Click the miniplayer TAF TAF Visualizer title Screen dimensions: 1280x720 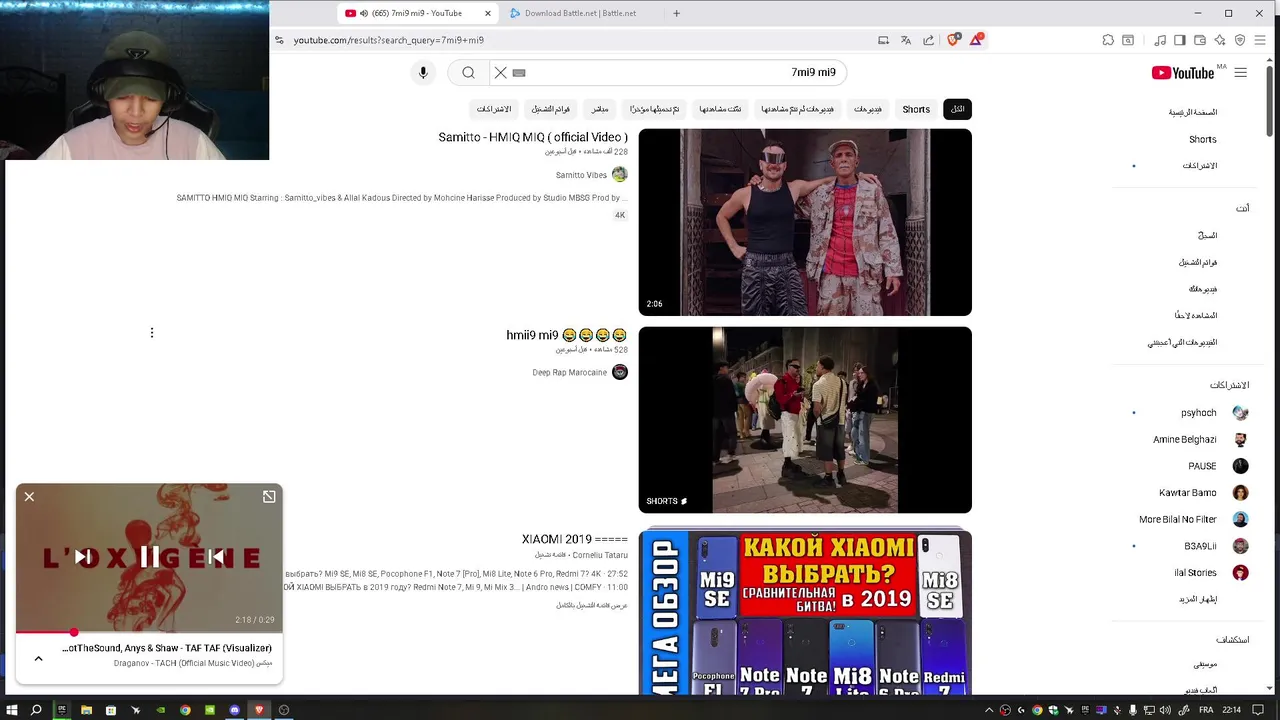click(167, 648)
